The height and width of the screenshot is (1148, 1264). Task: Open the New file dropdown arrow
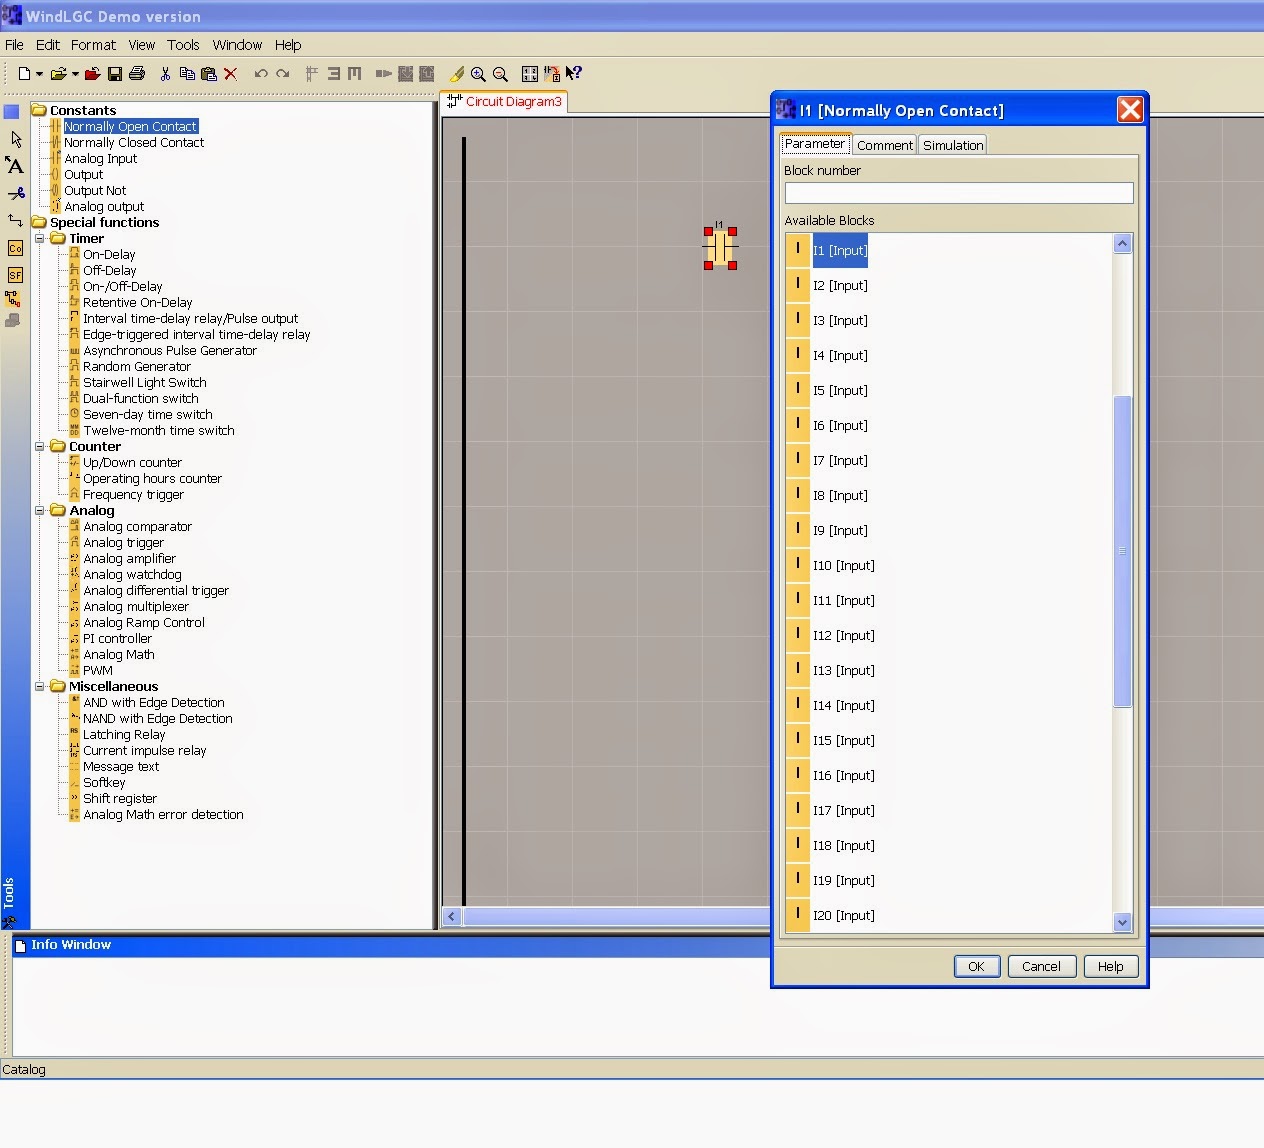click(38, 74)
